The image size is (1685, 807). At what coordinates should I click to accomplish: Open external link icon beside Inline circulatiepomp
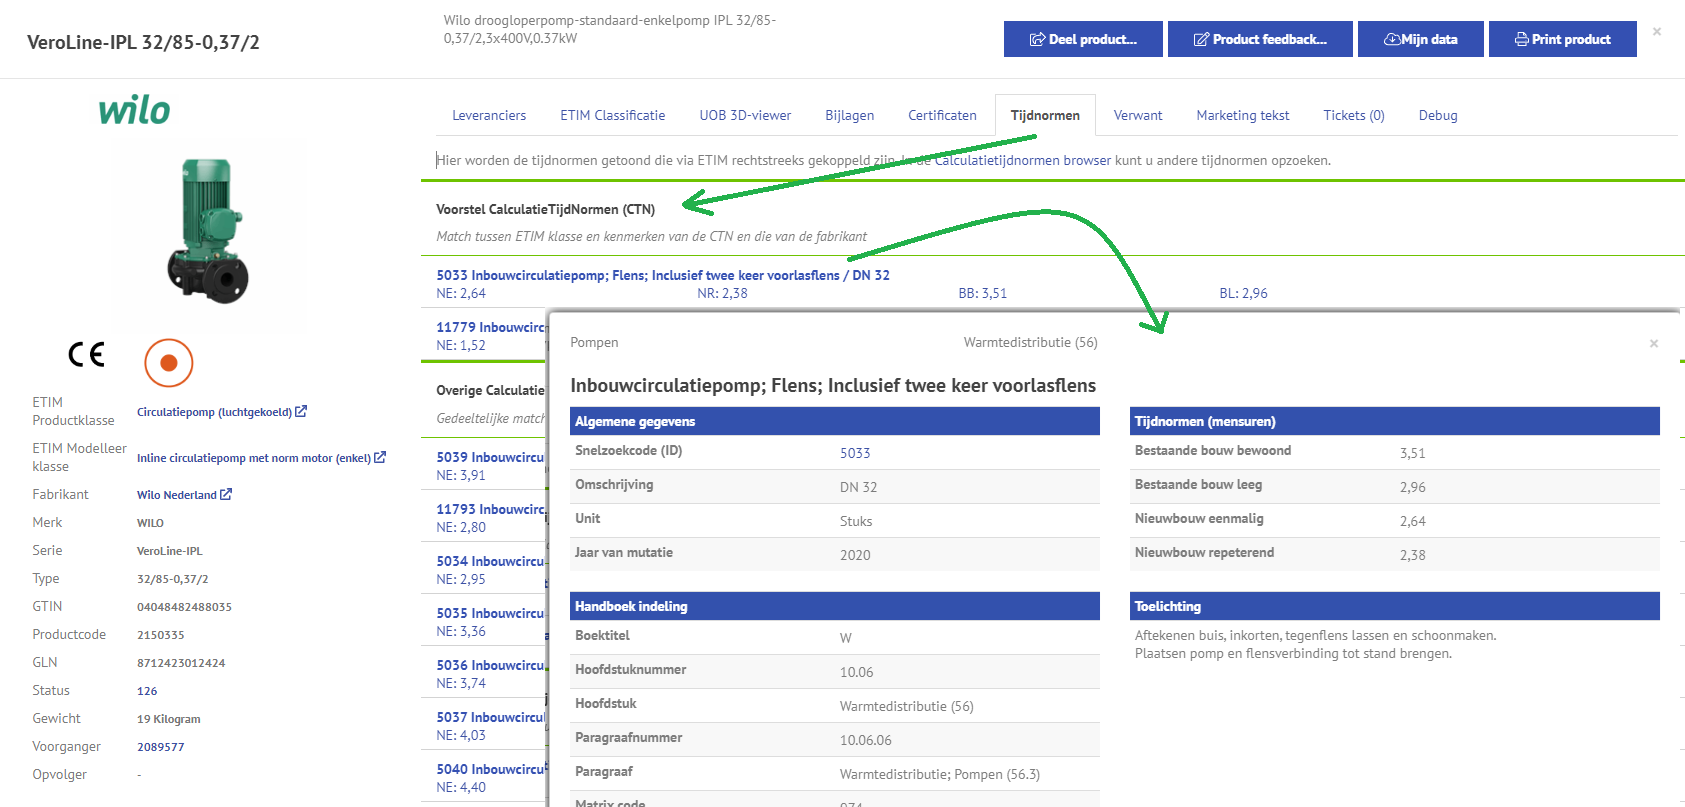(380, 457)
